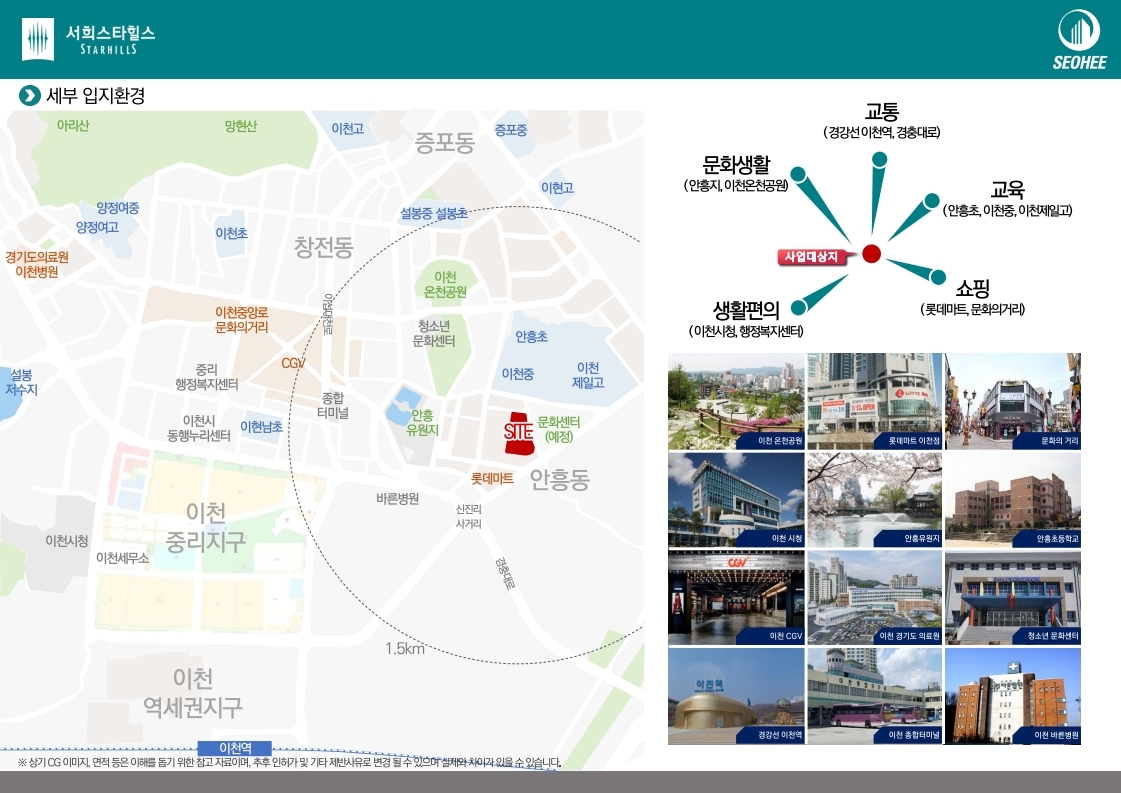Image resolution: width=1121 pixels, height=793 pixels.
Task: Click the 이천중 school label on map
Action: (518, 374)
